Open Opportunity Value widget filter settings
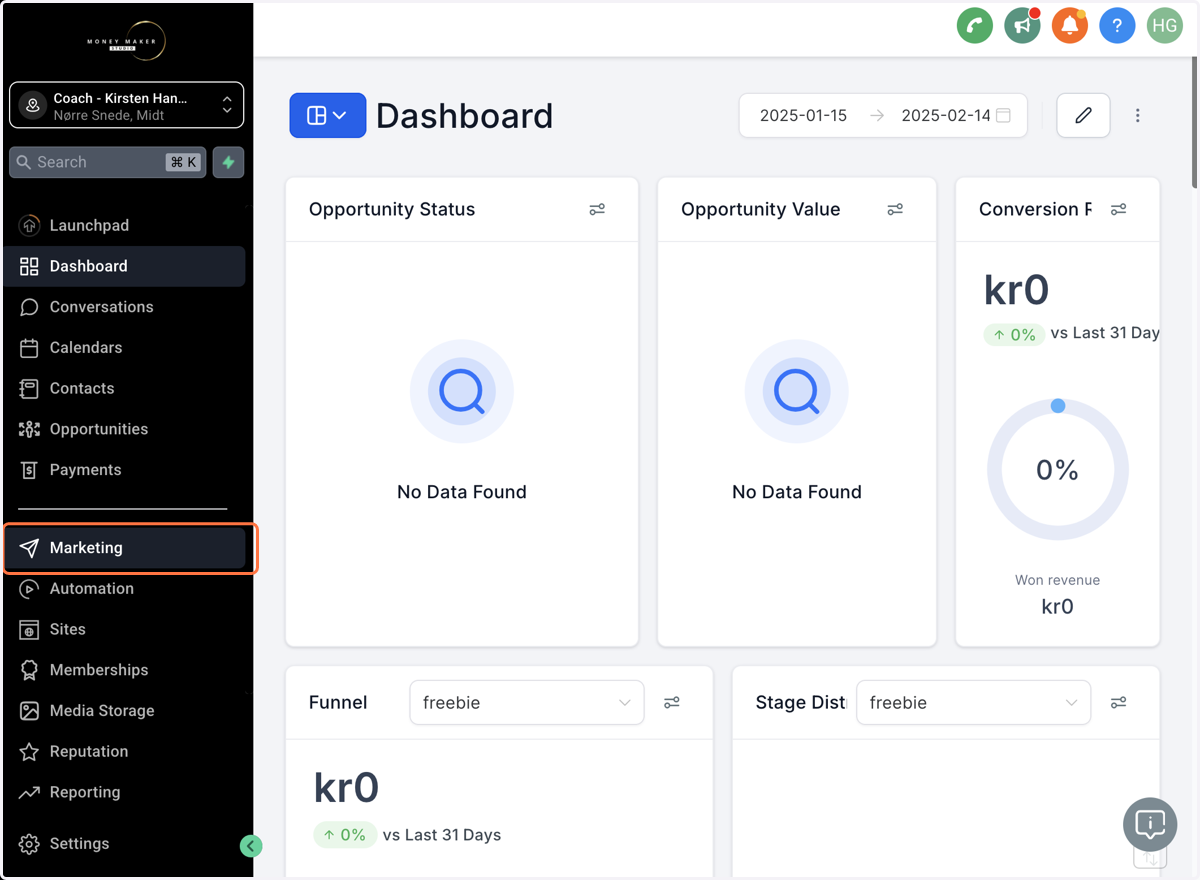Screen dimensions: 1200x880 (895, 209)
